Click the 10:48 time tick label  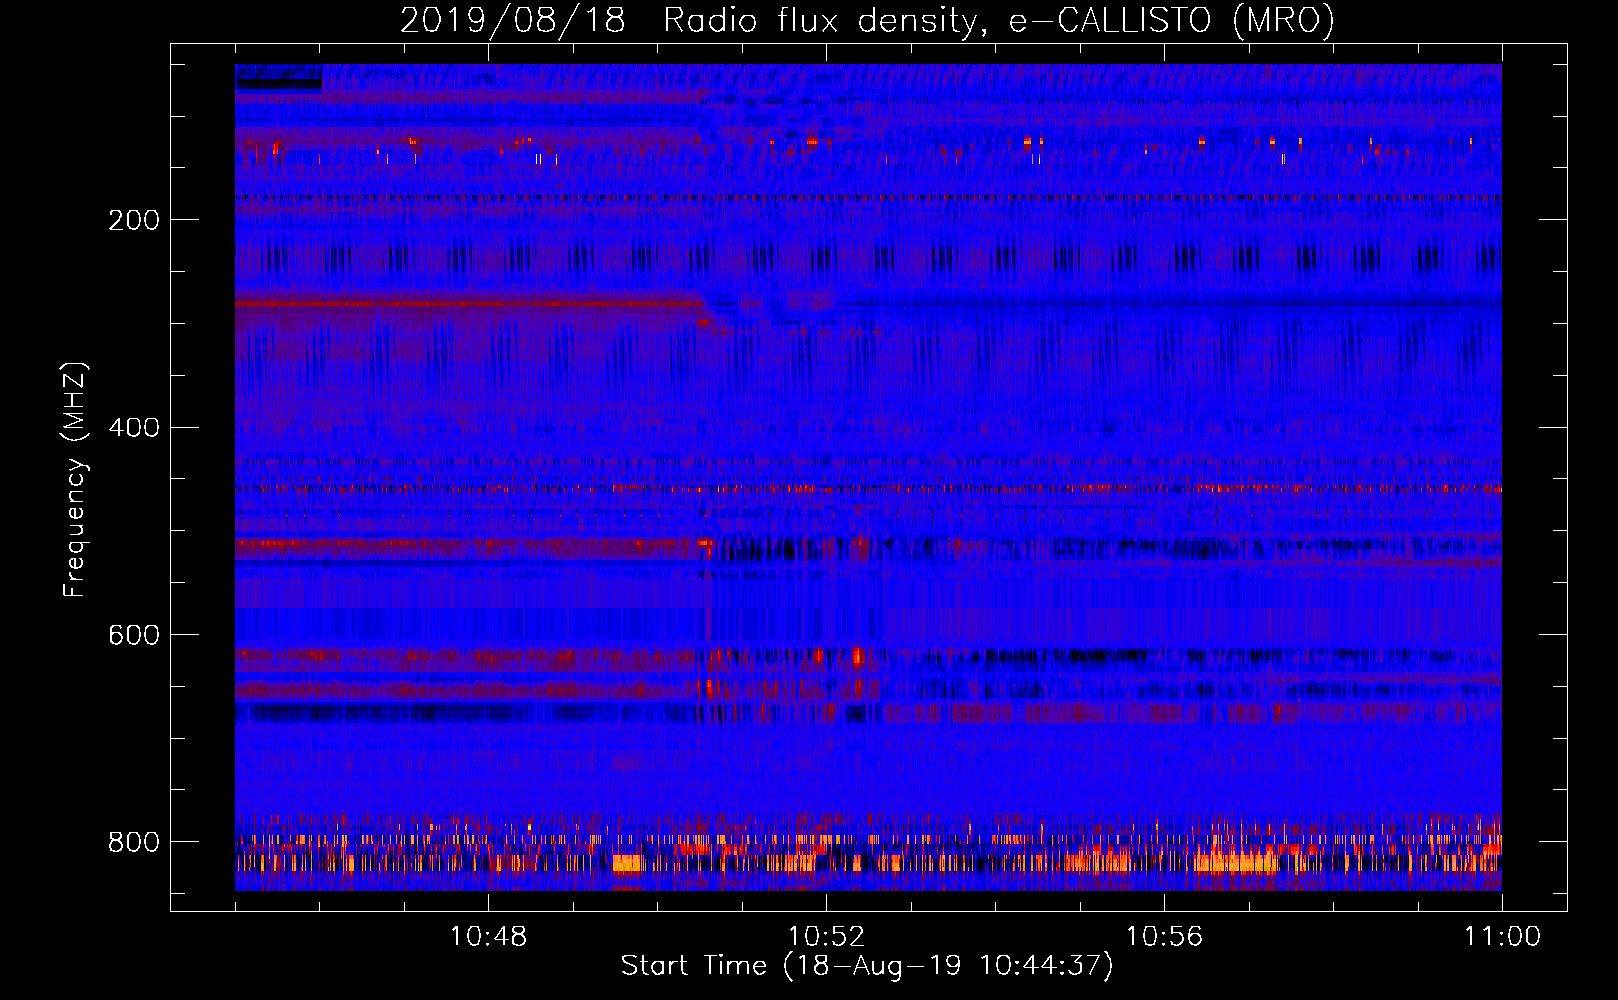point(488,937)
